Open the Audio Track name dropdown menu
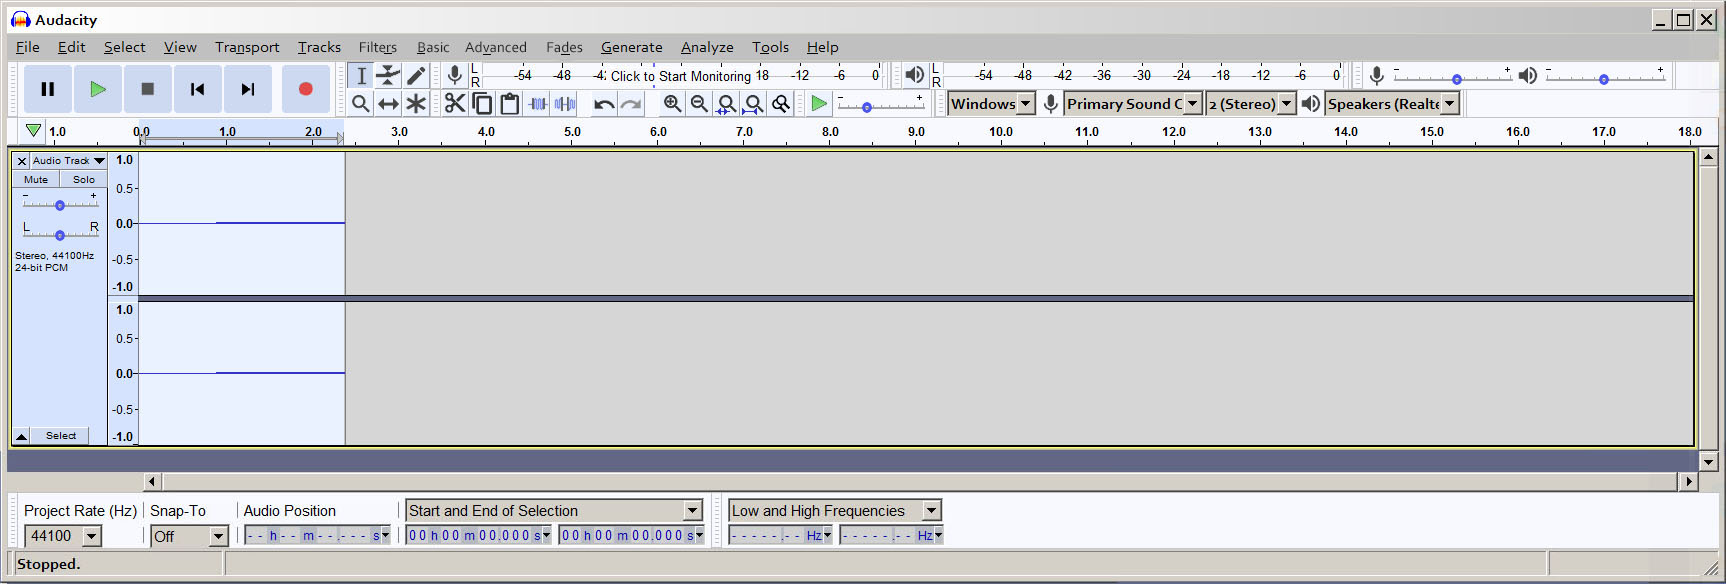Viewport: 1726px width, 584px height. point(69,161)
